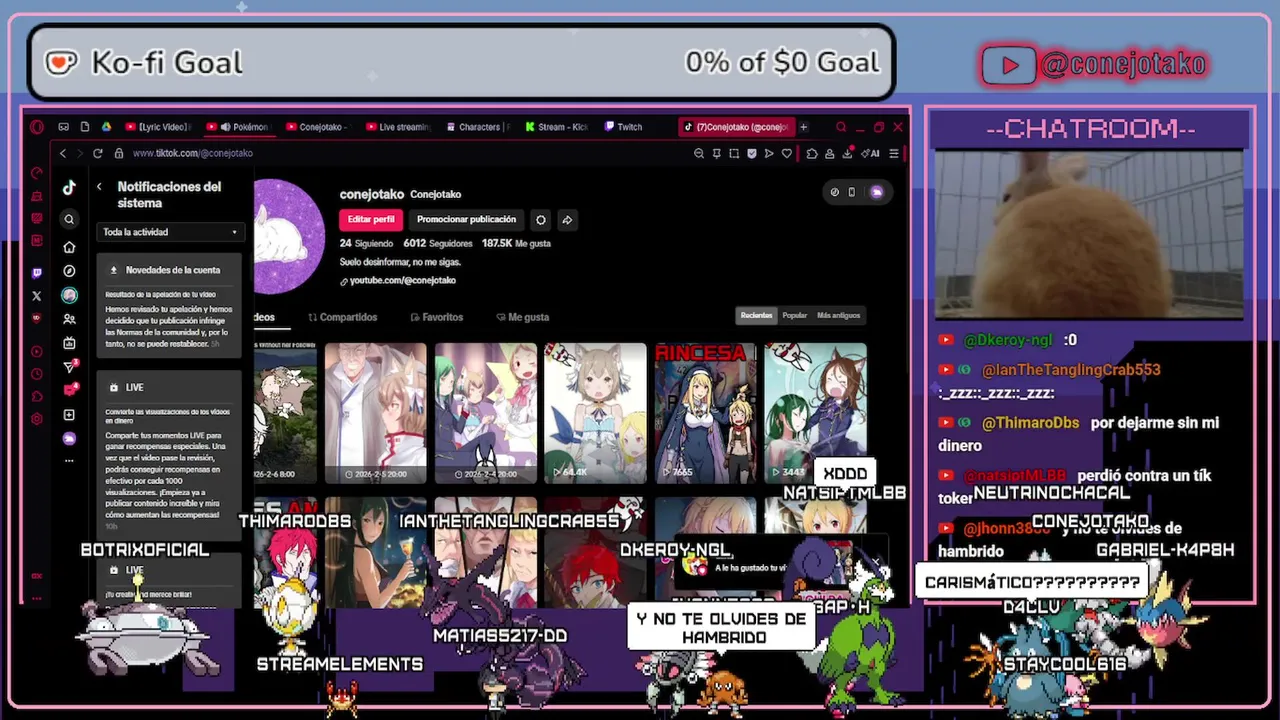Open Twitch in the Opera sidebar
The image size is (1280, 720).
[37, 273]
